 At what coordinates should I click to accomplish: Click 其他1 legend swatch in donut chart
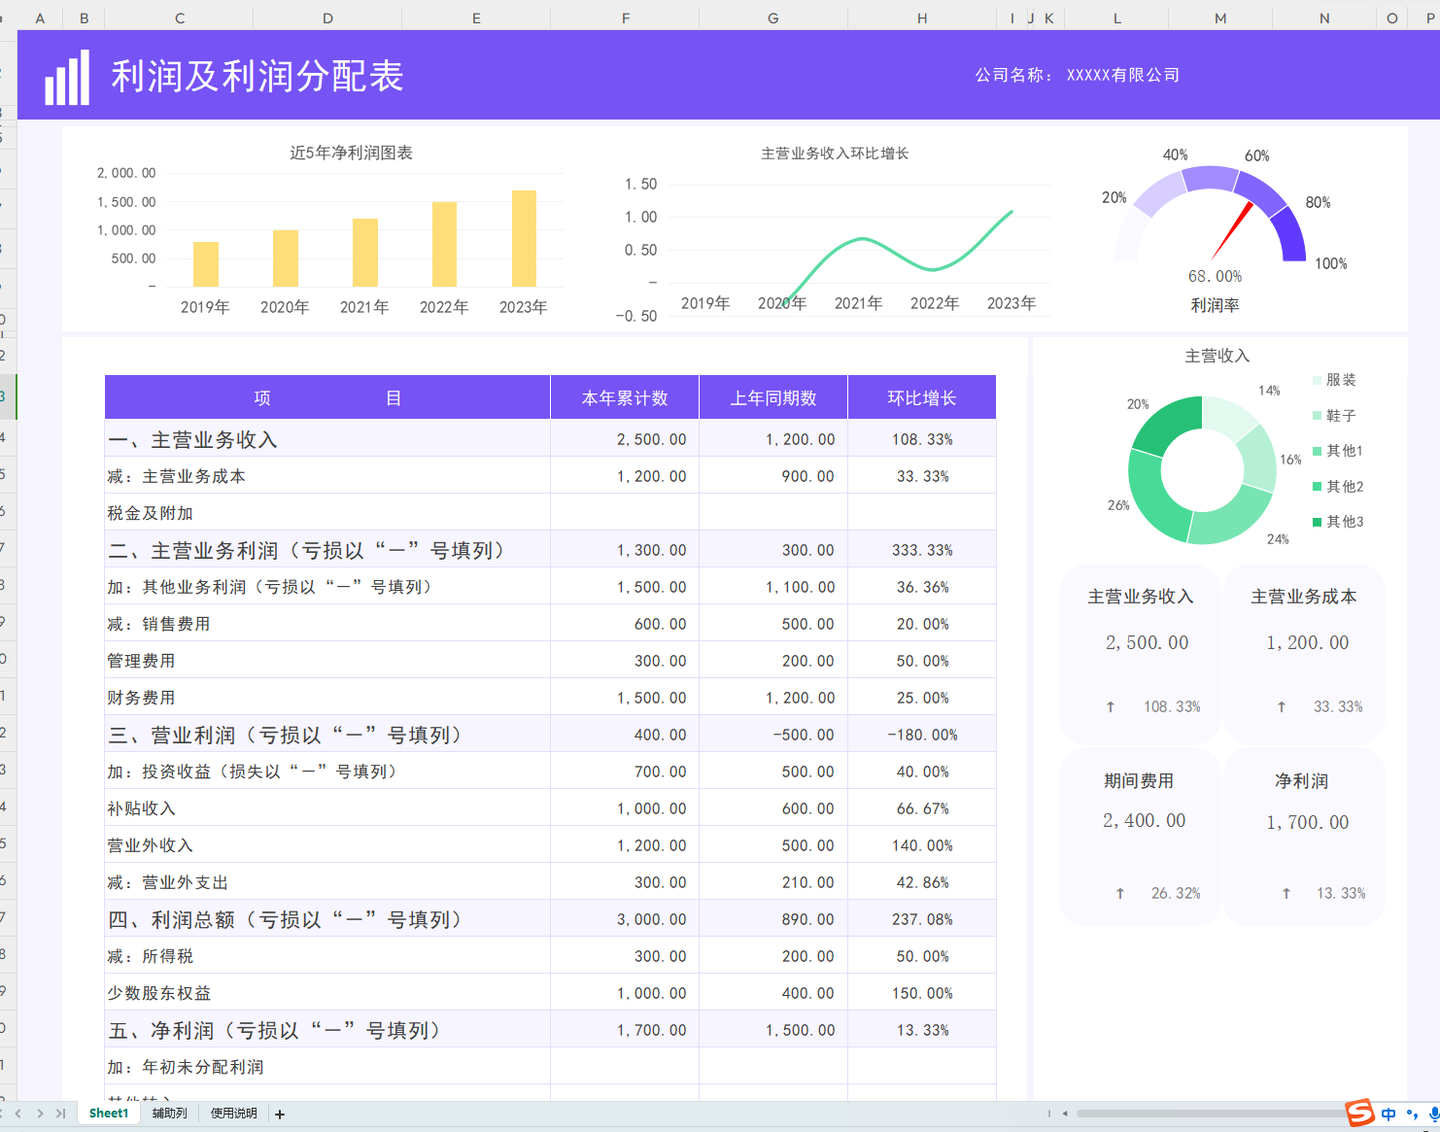(1317, 451)
